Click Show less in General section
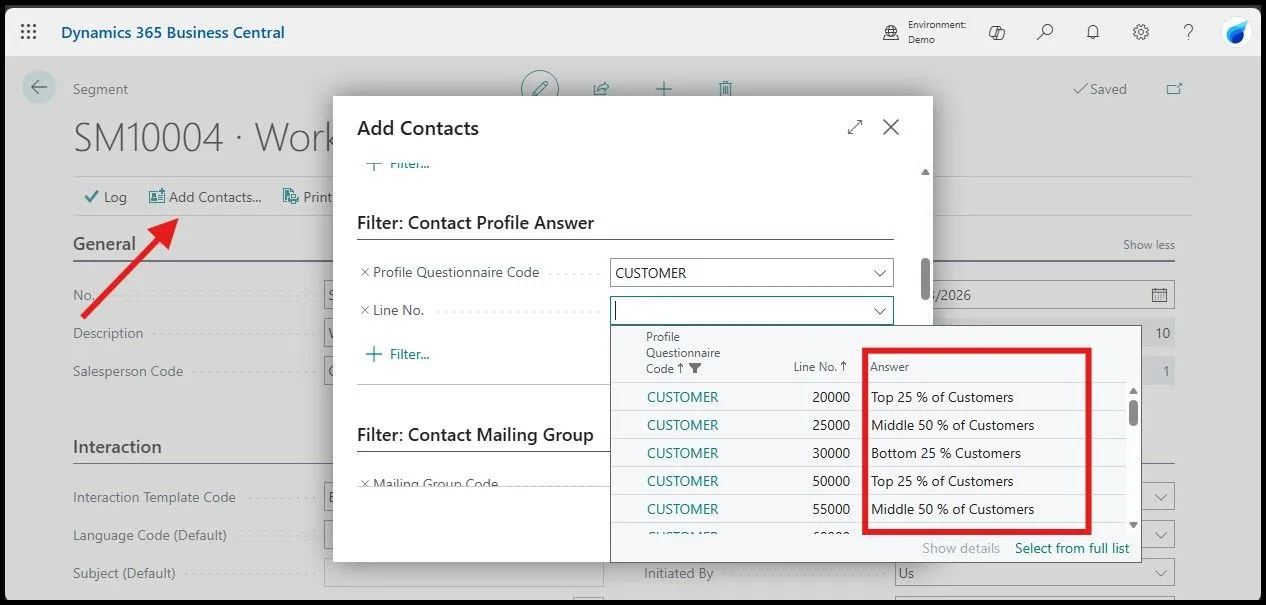The height and width of the screenshot is (605, 1266). click(x=1149, y=245)
